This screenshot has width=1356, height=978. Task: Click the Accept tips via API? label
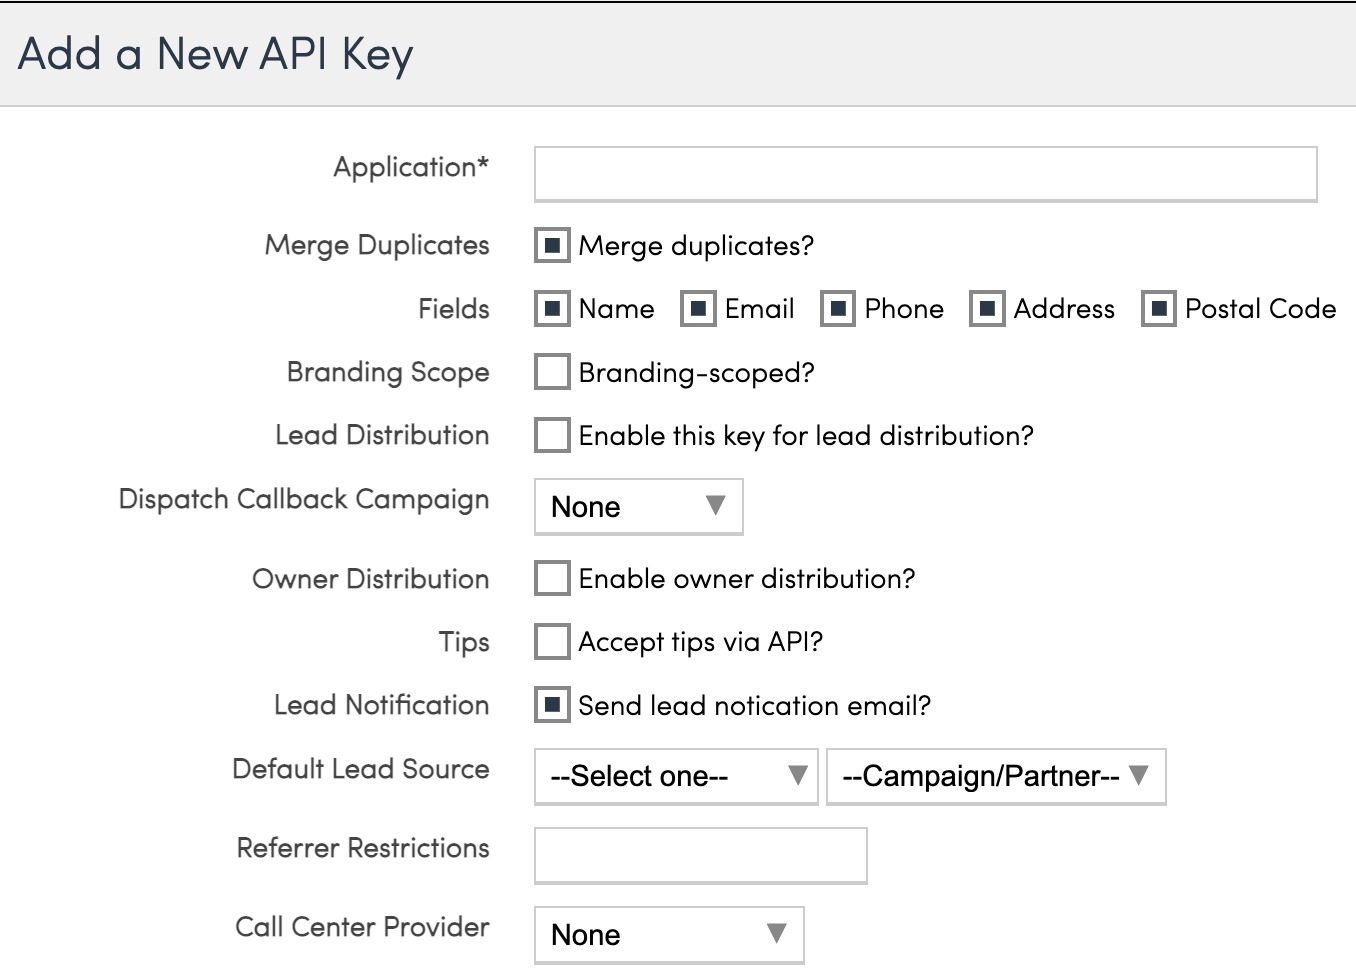(700, 642)
